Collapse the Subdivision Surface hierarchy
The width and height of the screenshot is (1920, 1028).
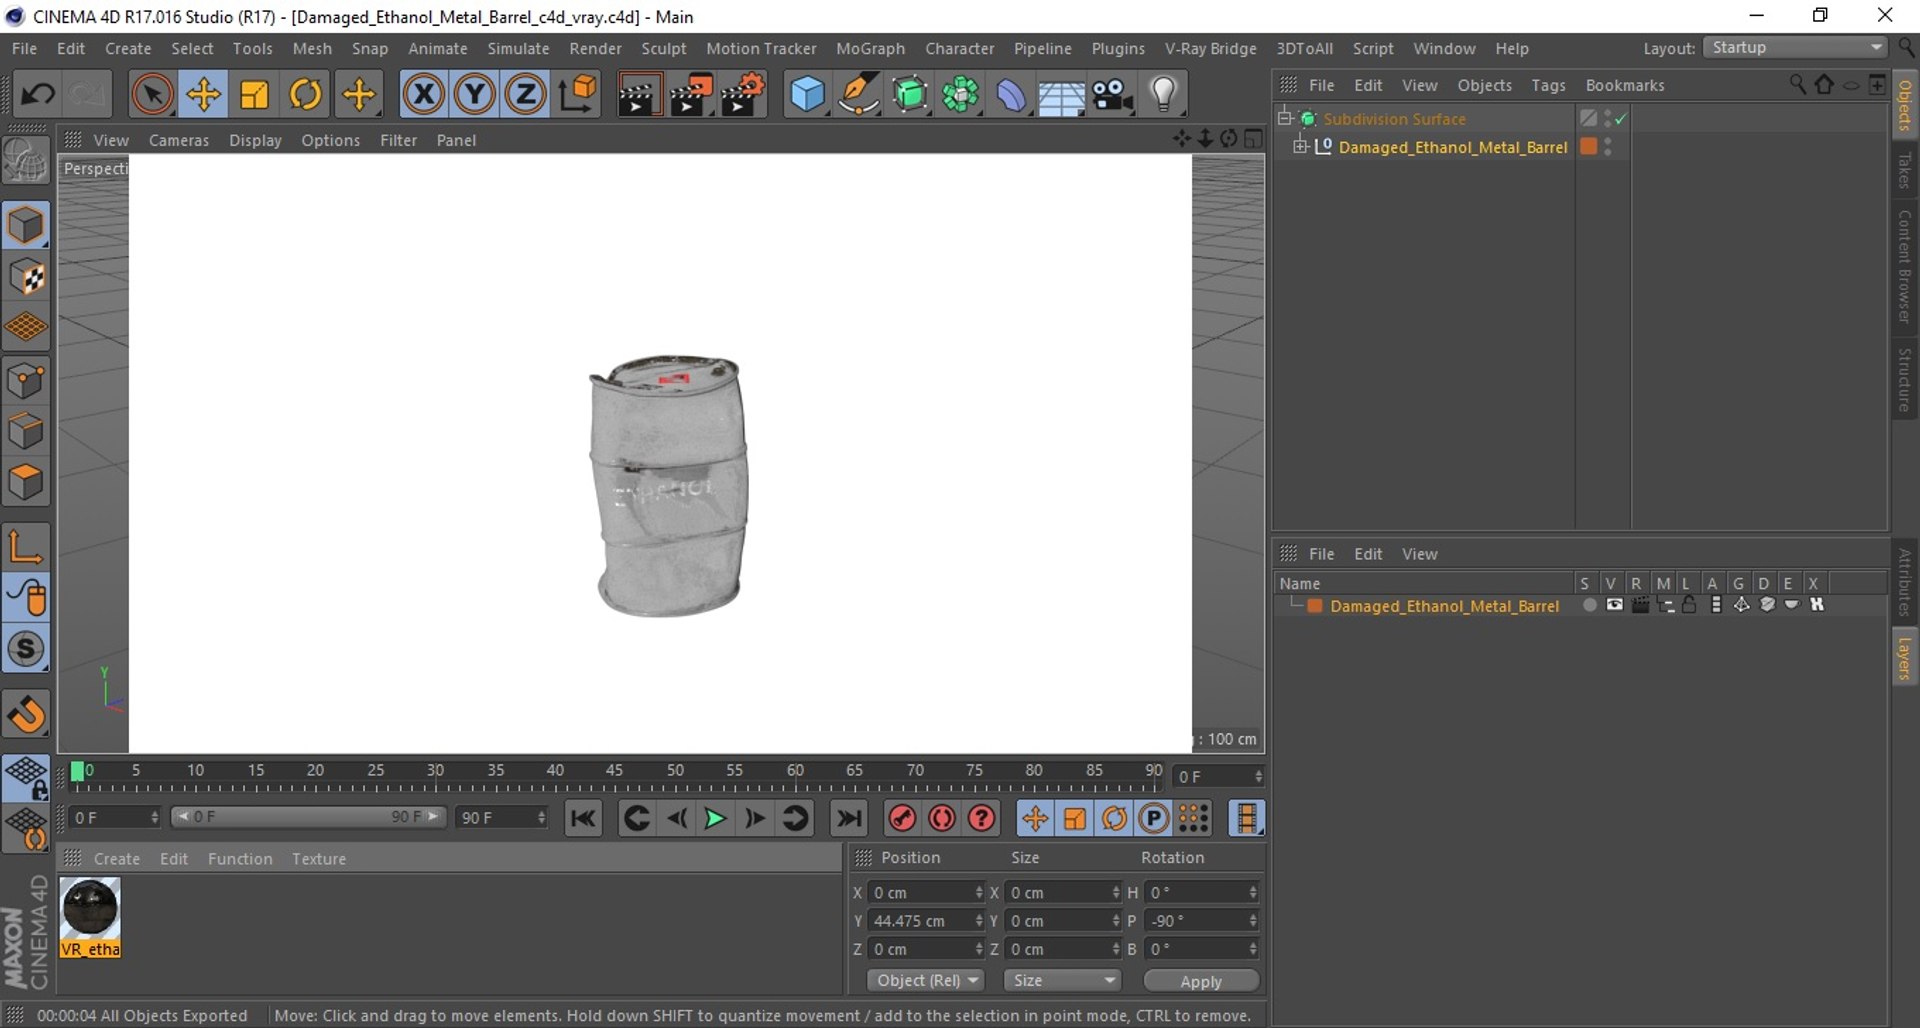(x=1285, y=119)
